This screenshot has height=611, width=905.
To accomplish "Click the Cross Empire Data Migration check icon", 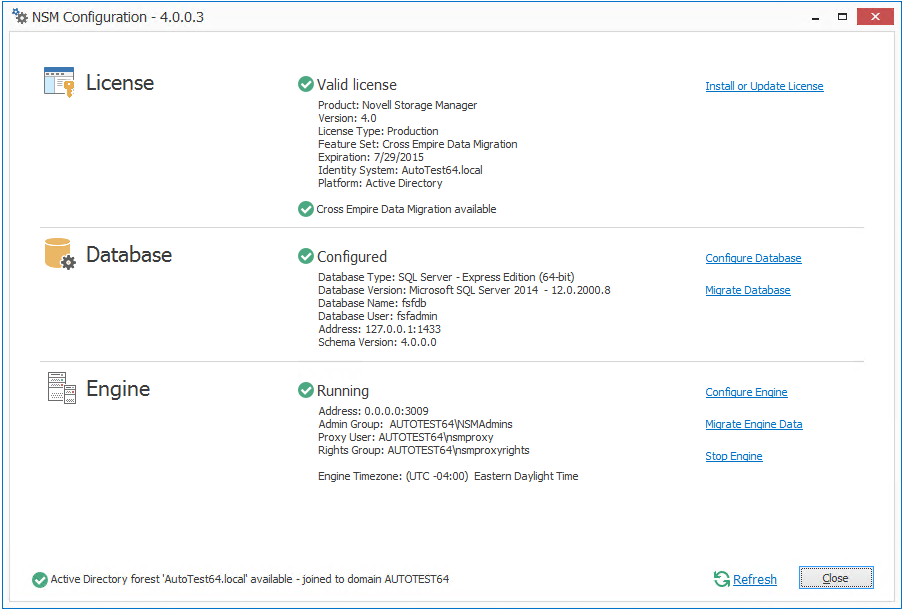I will click(x=306, y=209).
